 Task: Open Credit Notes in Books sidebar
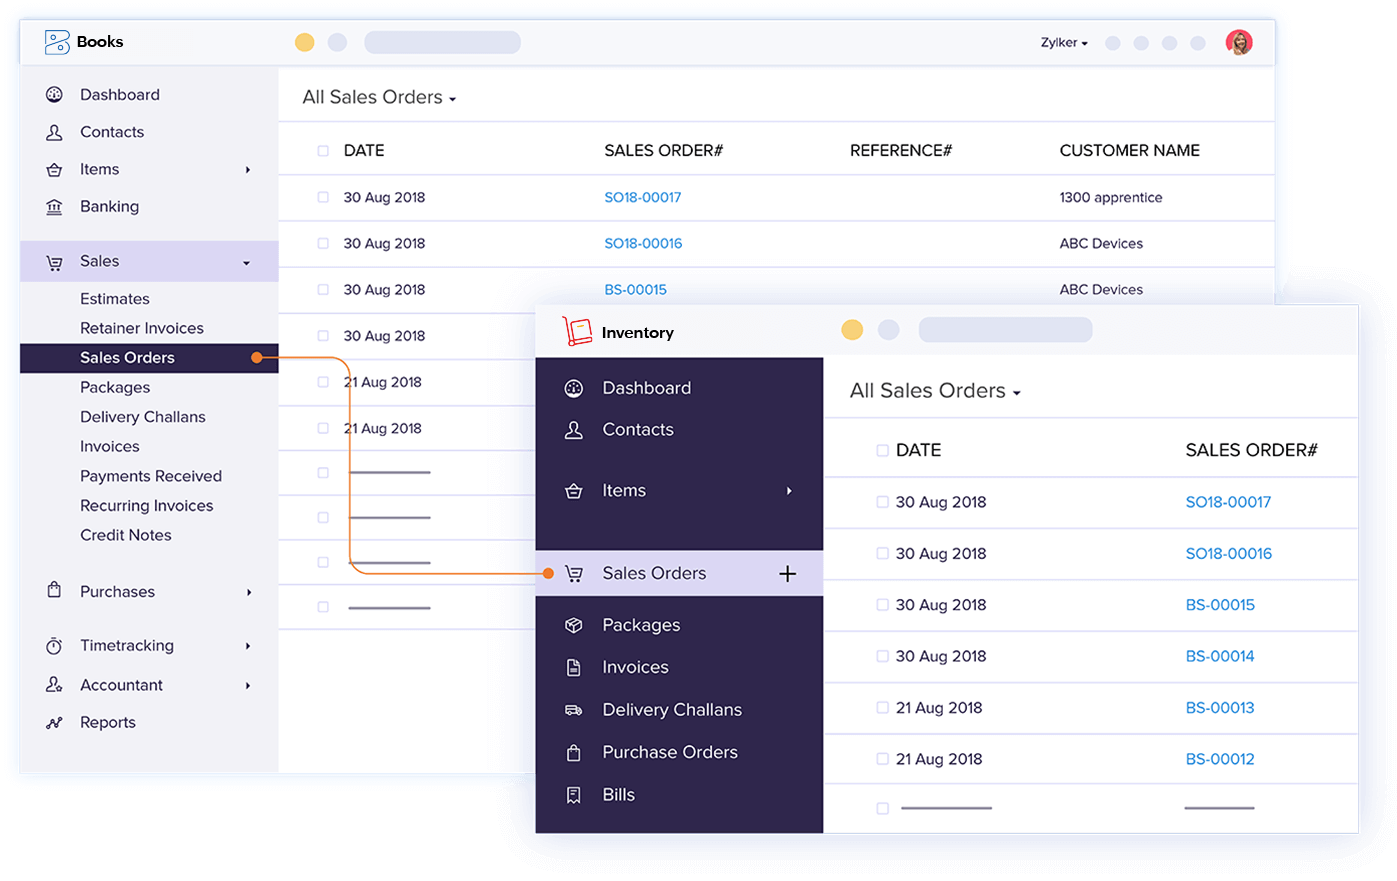[126, 535]
